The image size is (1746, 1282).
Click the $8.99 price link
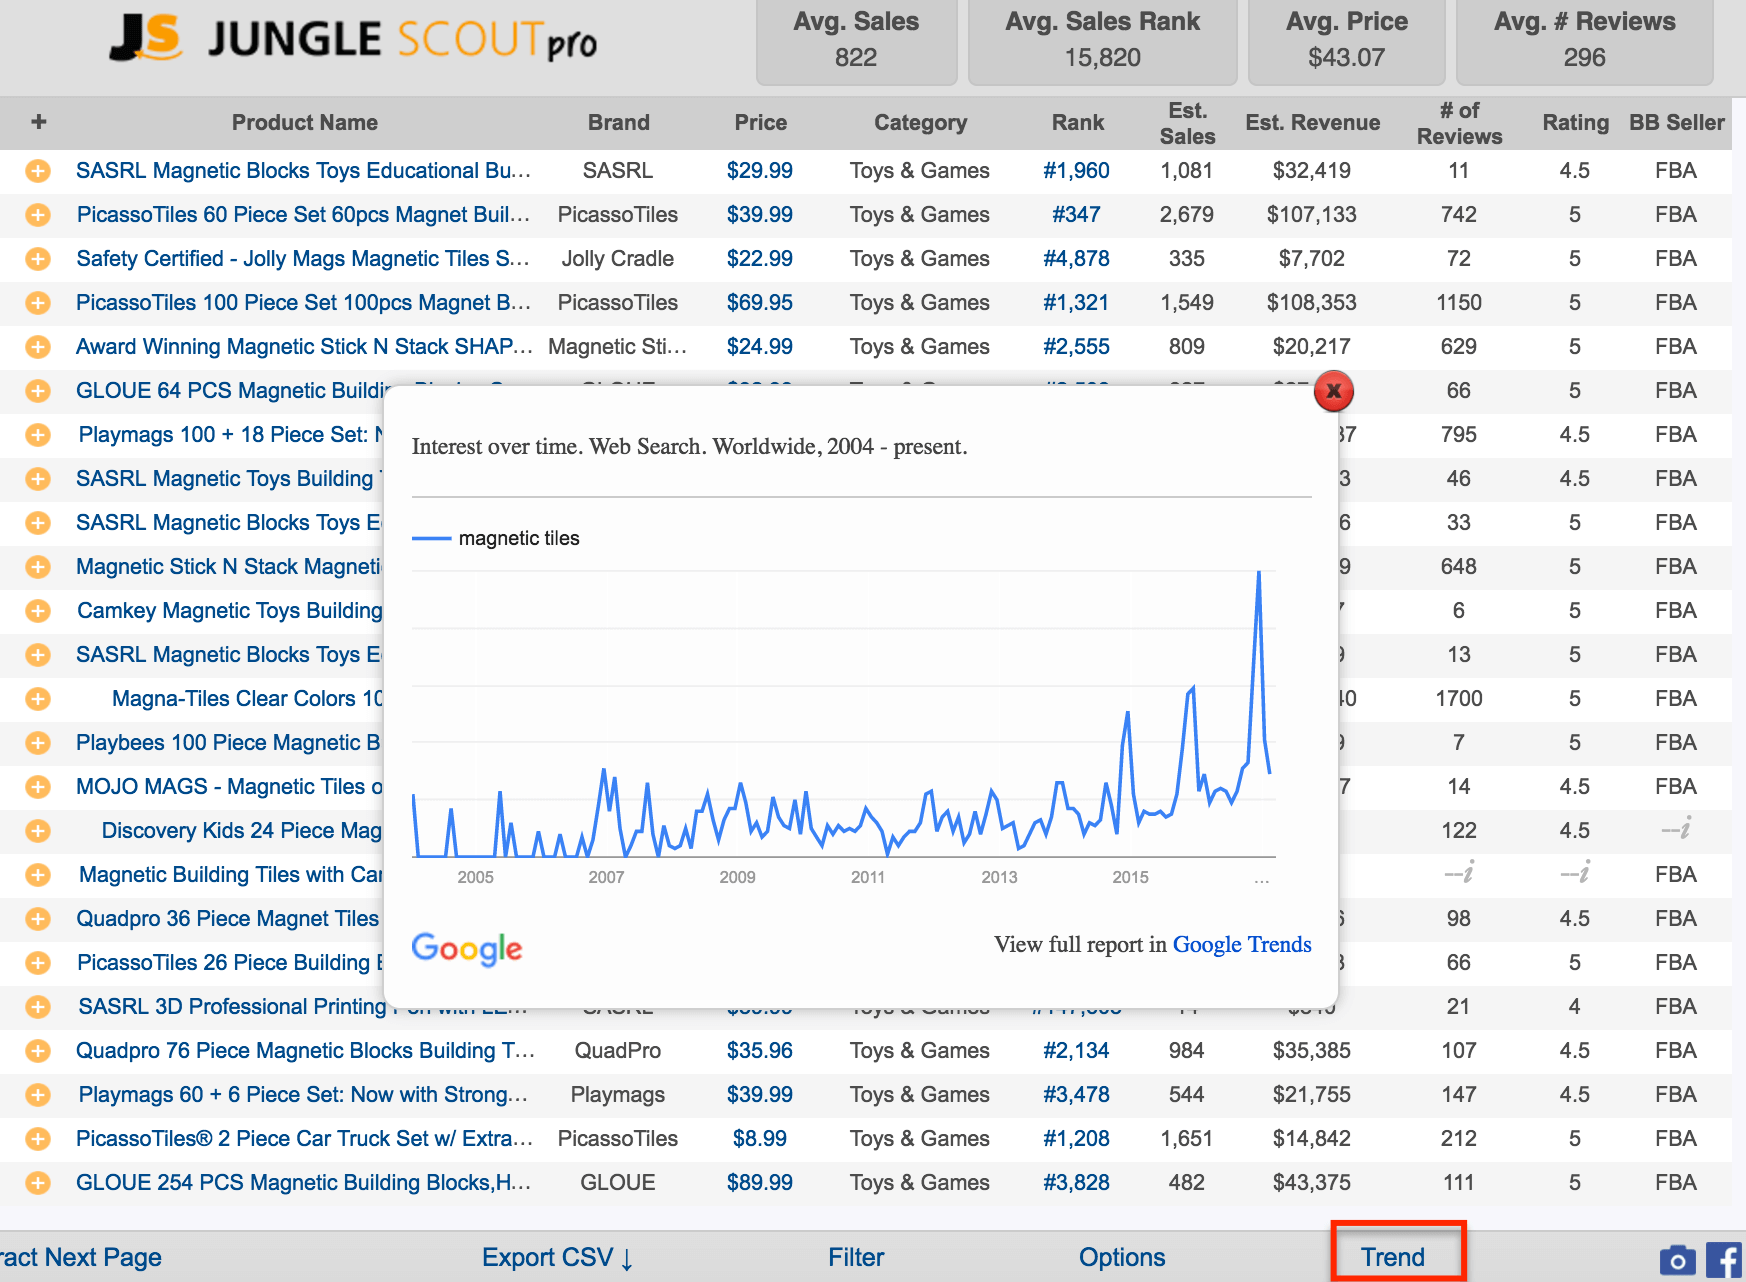click(x=759, y=1139)
